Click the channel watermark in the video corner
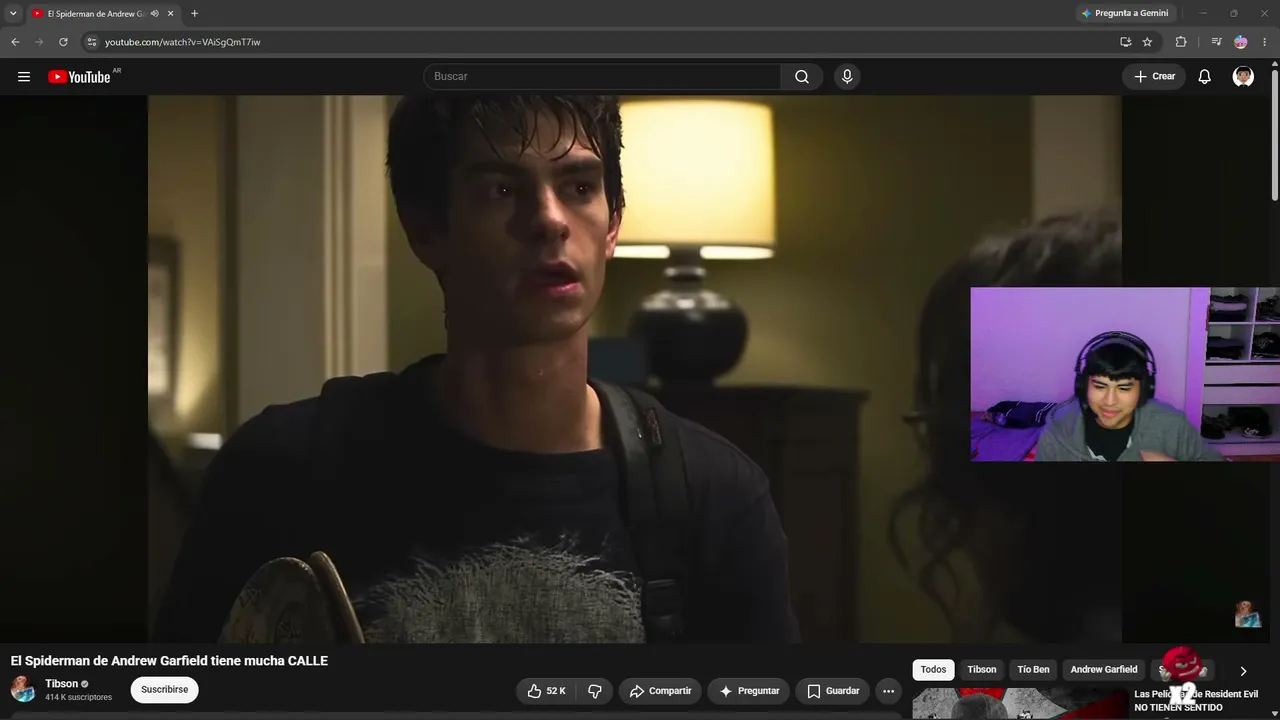This screenshot has height=720, width=1280. pos(1247,614)
